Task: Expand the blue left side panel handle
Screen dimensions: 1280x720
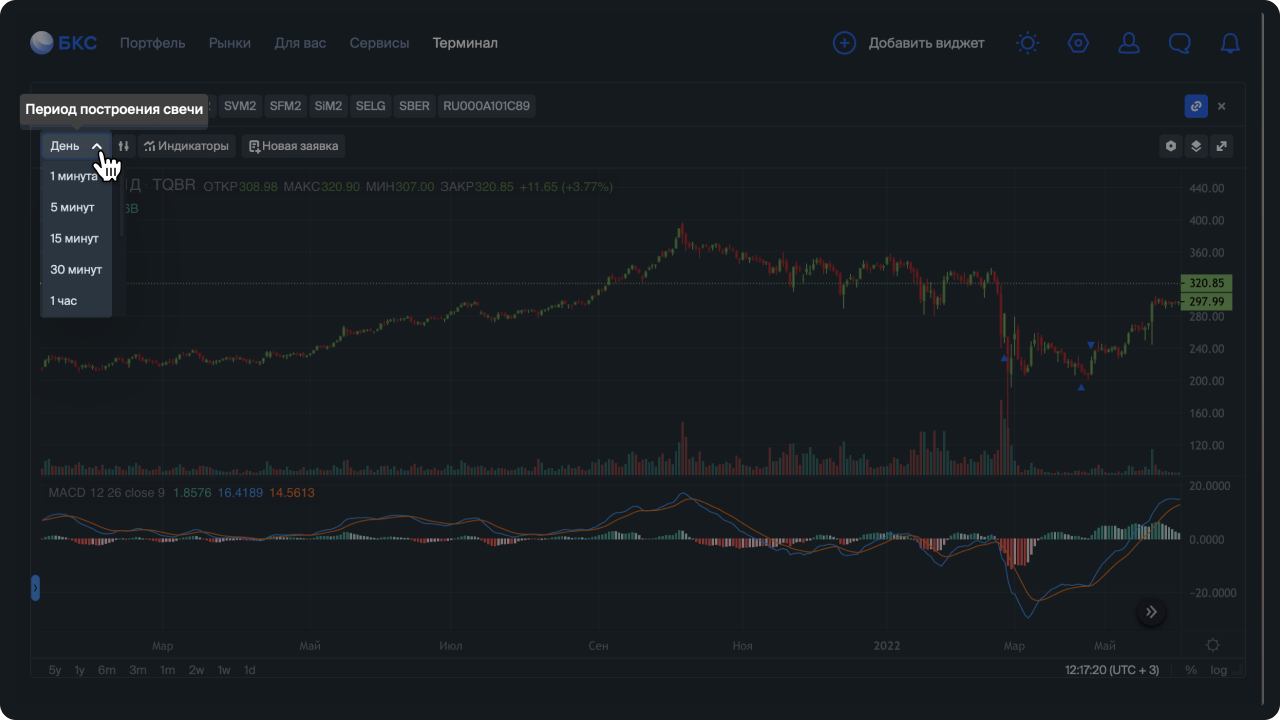Action: point(35,588)
